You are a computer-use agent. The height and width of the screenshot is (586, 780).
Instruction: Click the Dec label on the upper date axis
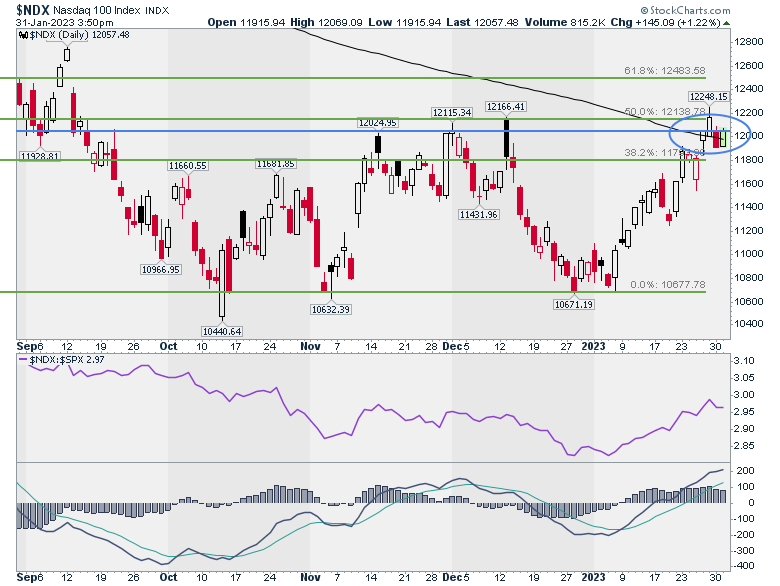(x=453, y=346)
